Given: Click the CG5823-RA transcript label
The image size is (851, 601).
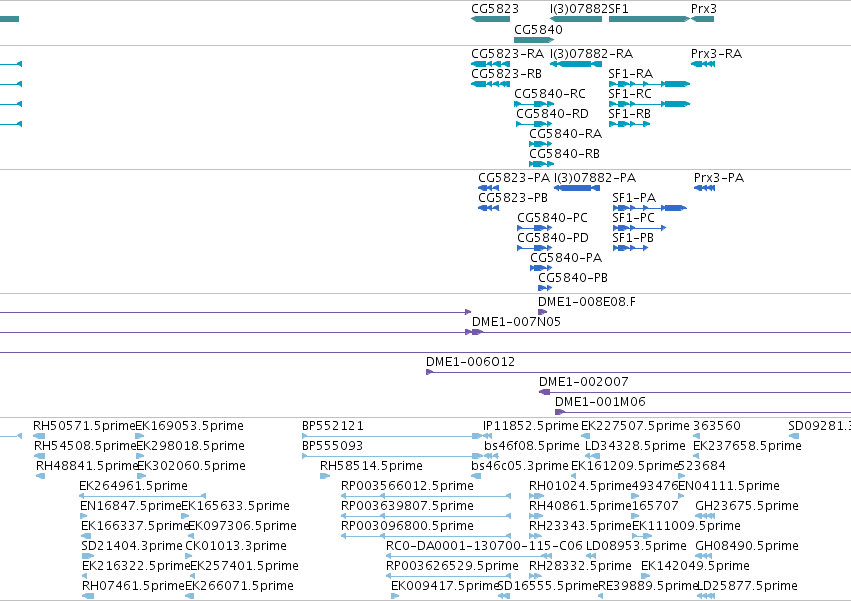Looking at the screenshot, I should point(507,54).
